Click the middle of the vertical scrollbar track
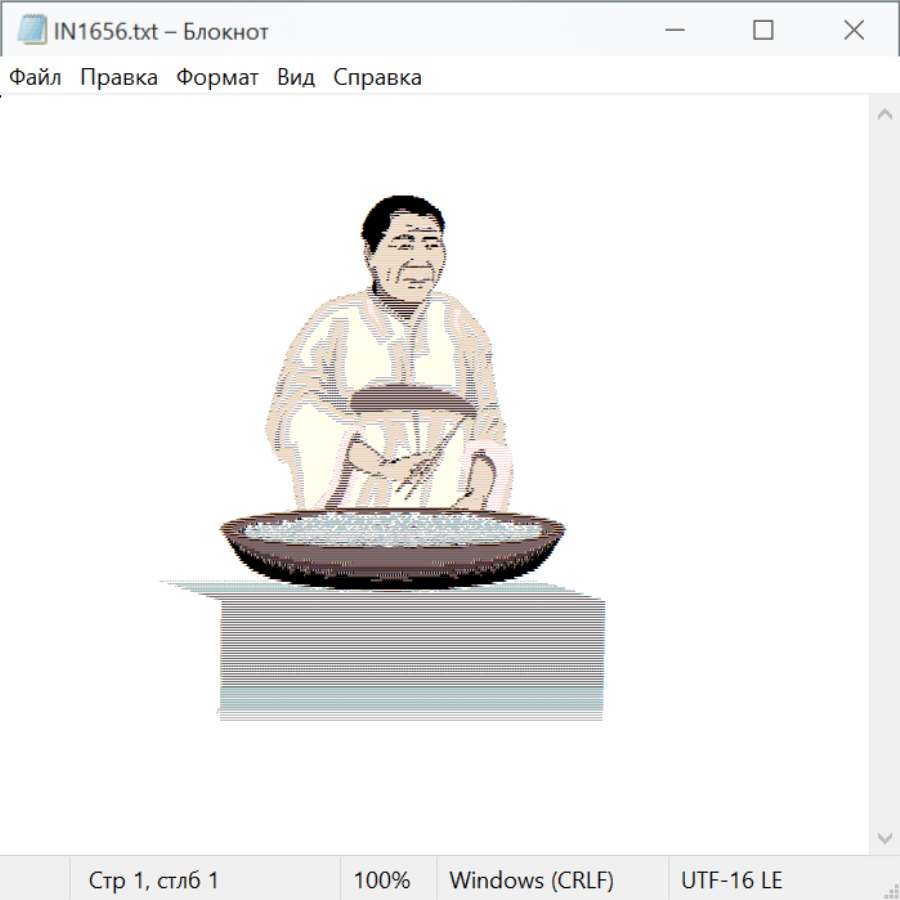Image resolution: width=900 pixels, height=900 pixels. [x=884, y=476]
